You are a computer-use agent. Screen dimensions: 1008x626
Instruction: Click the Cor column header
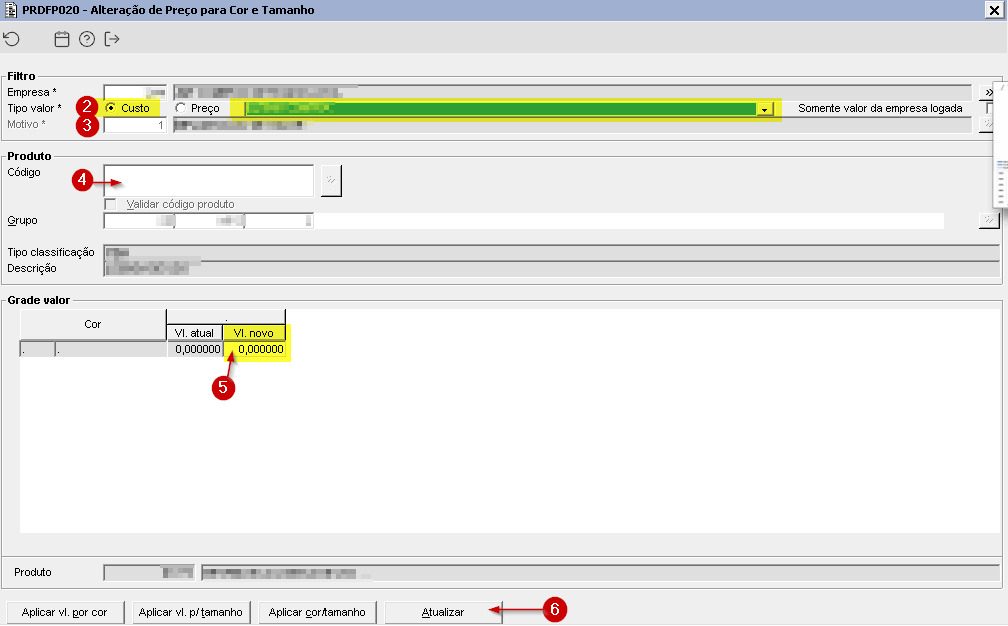coord(93,325)
